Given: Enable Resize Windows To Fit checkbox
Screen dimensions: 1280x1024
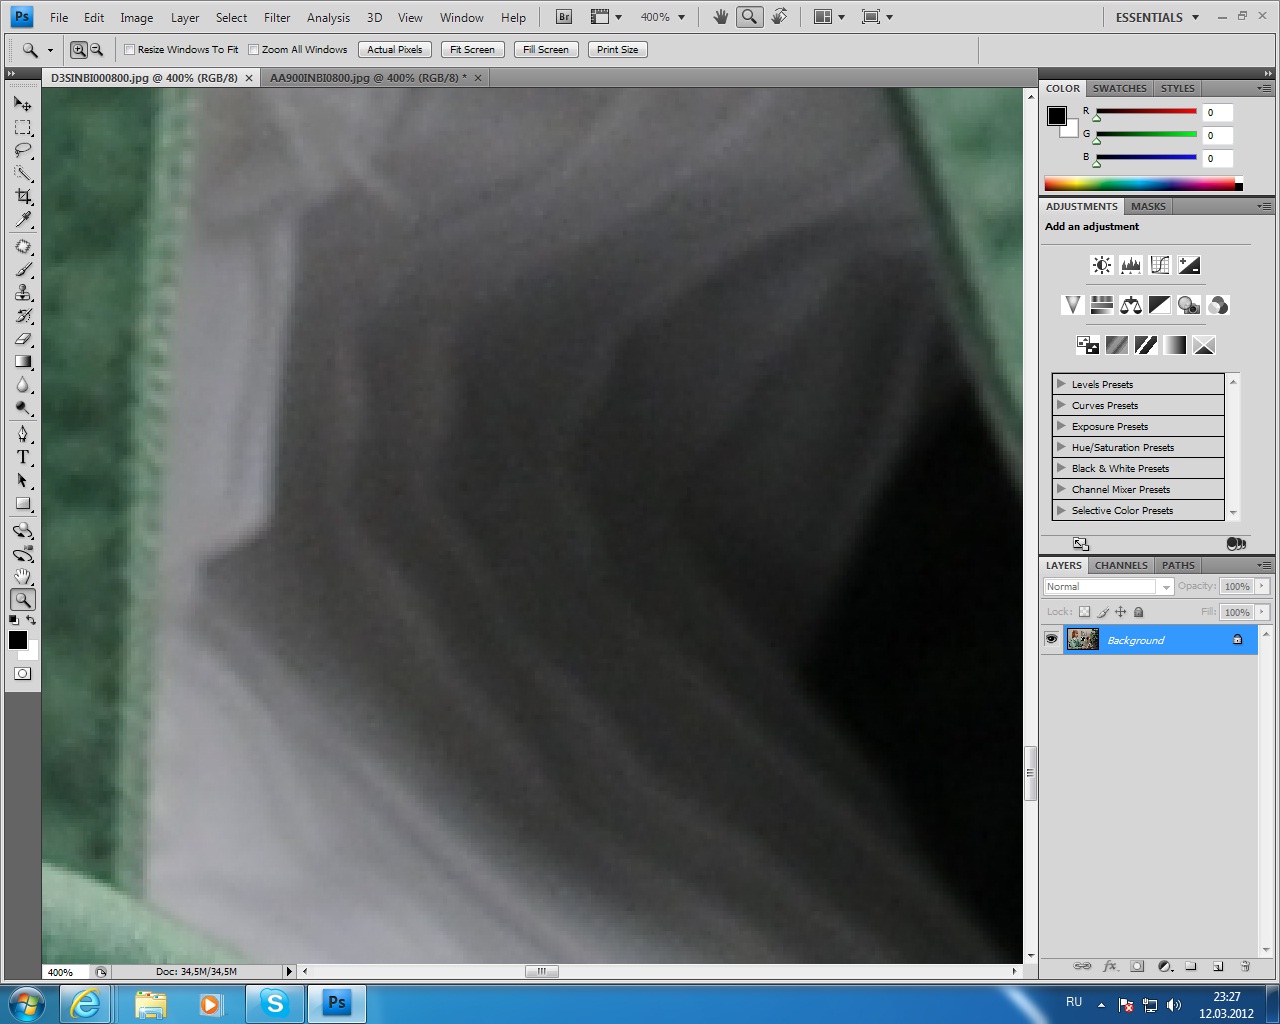Looking at the screenshot, I should pos(130,50).
